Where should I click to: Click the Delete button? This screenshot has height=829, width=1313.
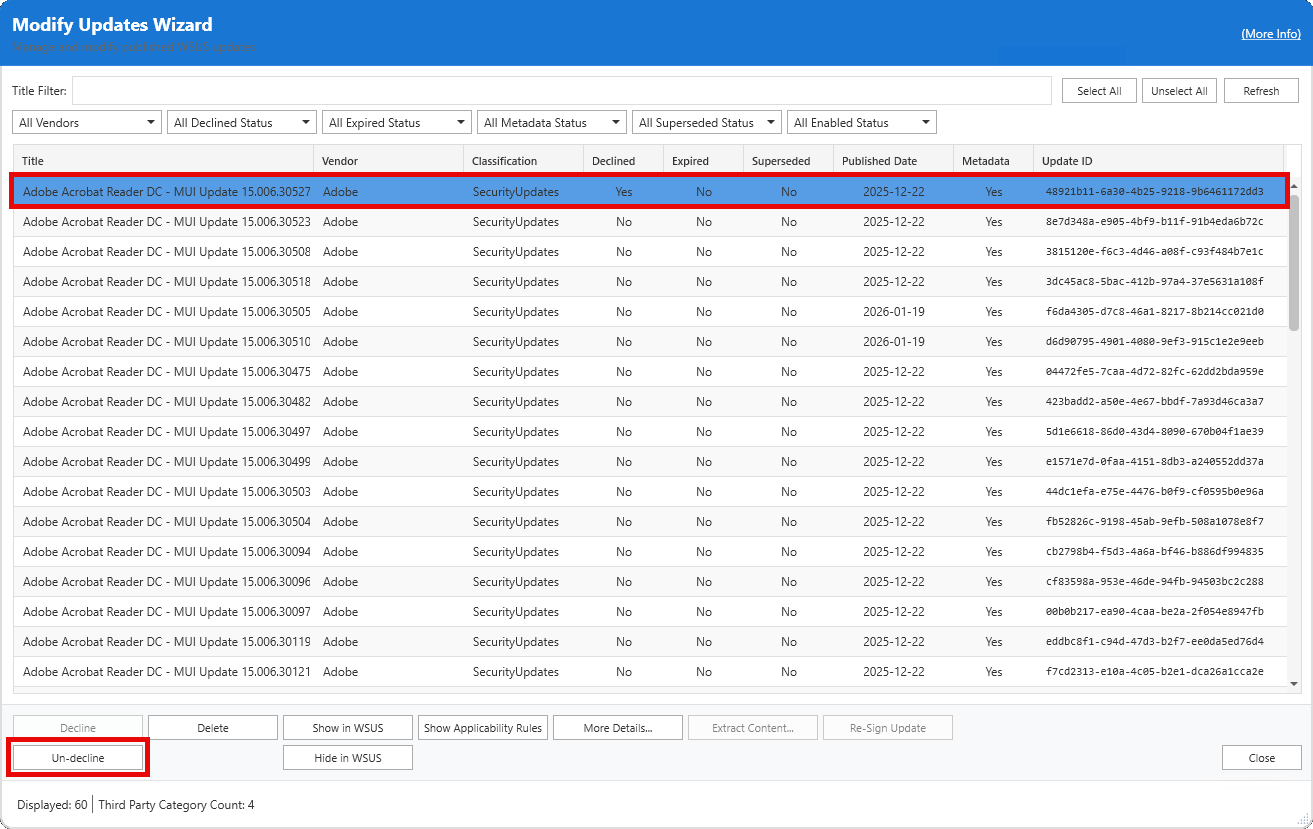[x=213, y=728]
